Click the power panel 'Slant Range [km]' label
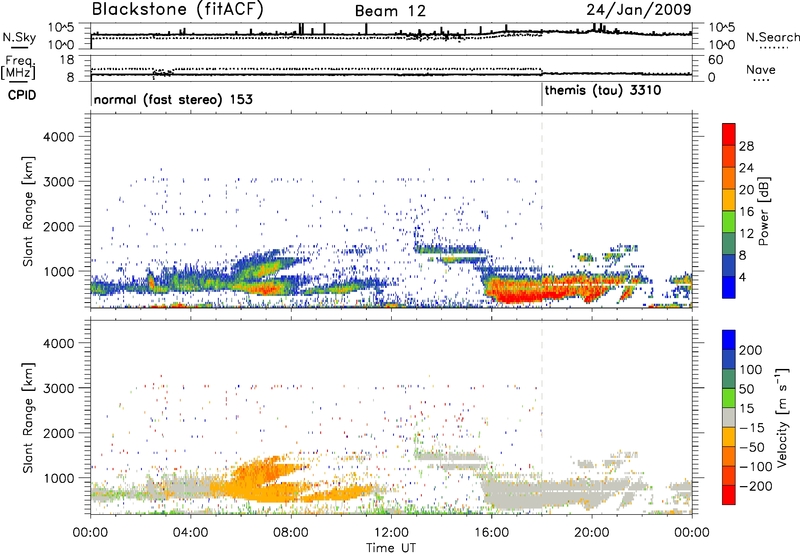 click(x=28, y=211)
